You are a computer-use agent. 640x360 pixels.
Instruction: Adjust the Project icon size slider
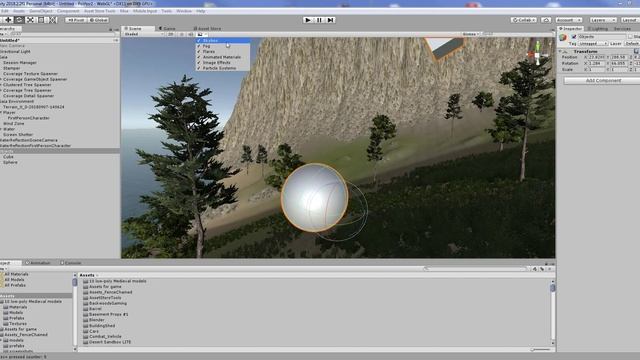tap(541, 350)
